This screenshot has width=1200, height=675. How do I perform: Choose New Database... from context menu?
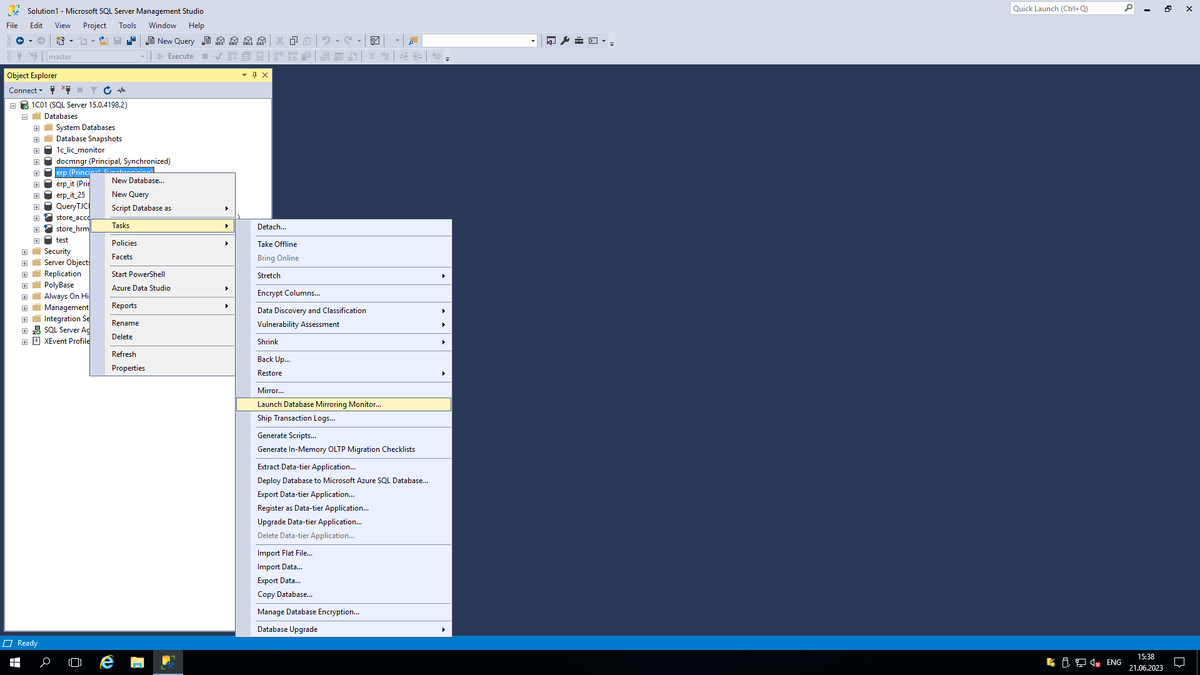162,180
